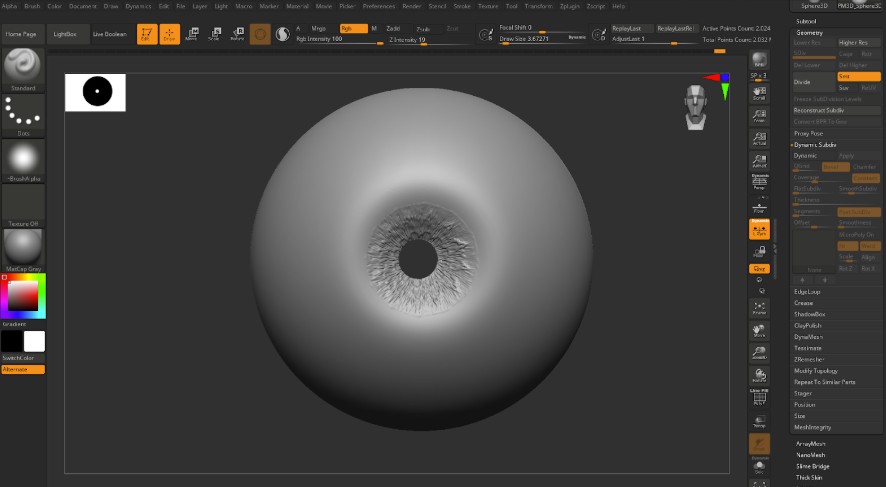This screenshot has width=886, height=487.
Task: Enable Live Boolean mode
Action: point(110,34)
